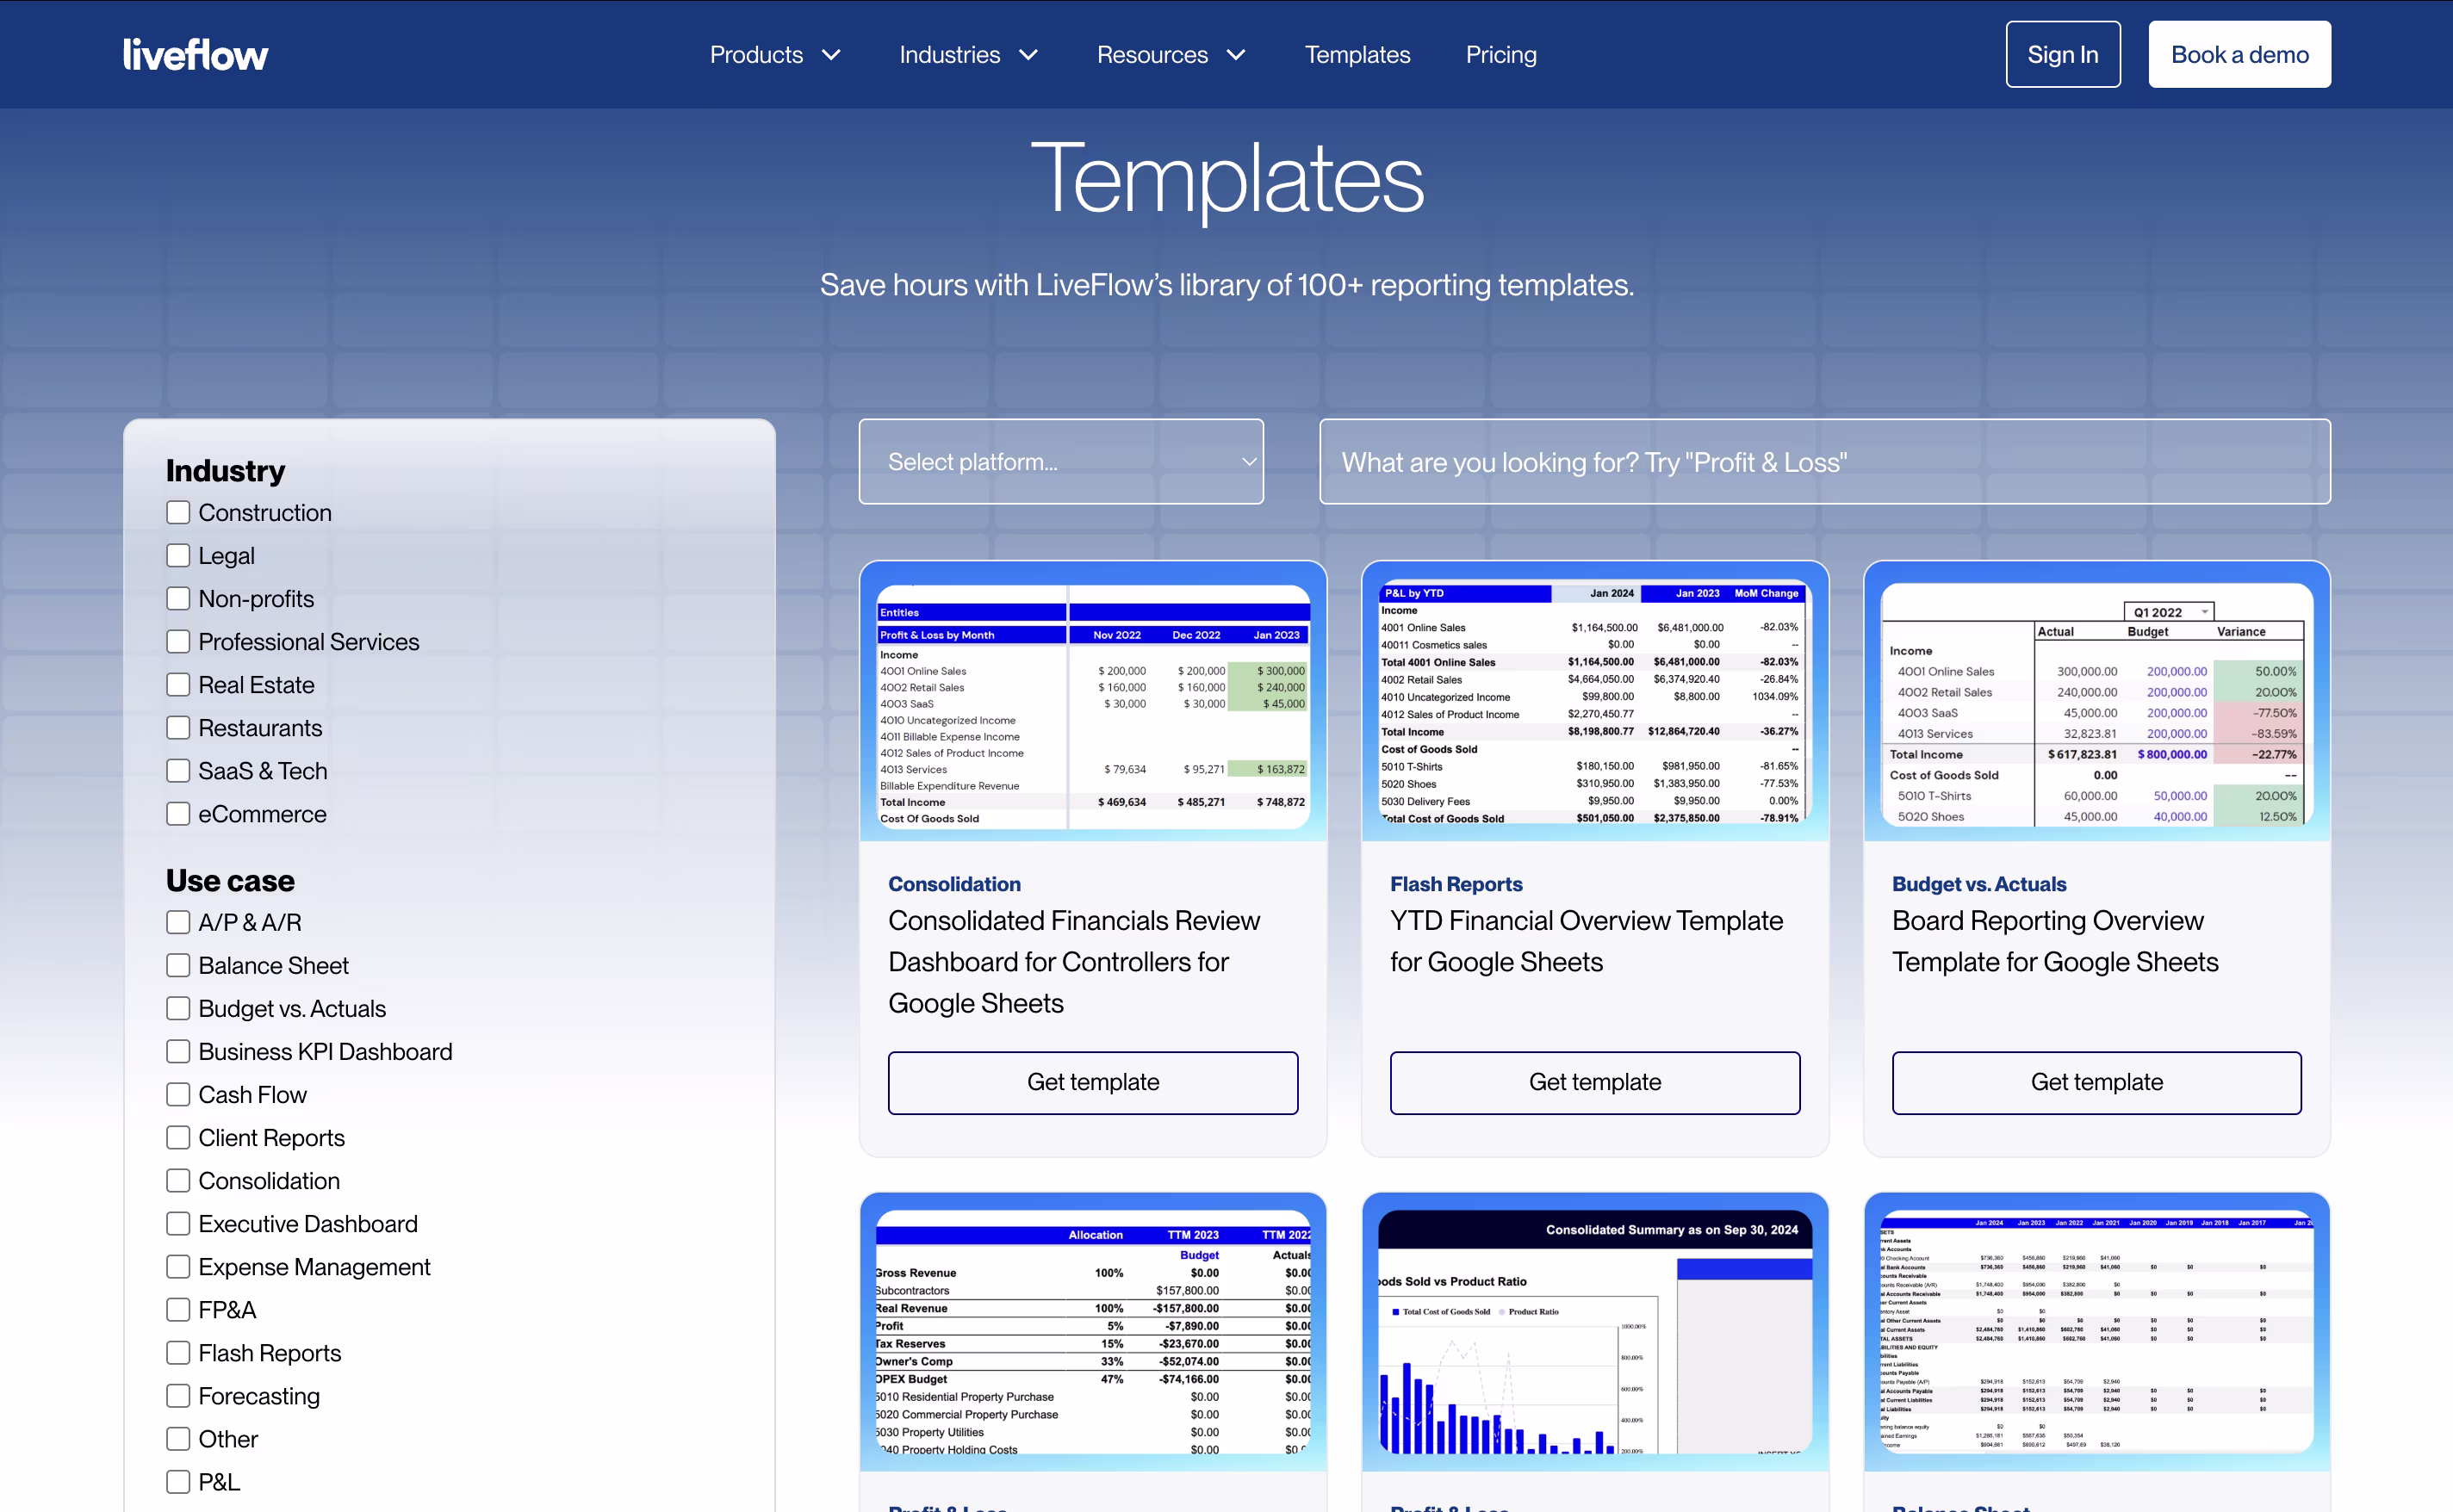Open the Q1 2022 budget variance thumbnail
The image size is (2453, 1512).
(2096, 701)
